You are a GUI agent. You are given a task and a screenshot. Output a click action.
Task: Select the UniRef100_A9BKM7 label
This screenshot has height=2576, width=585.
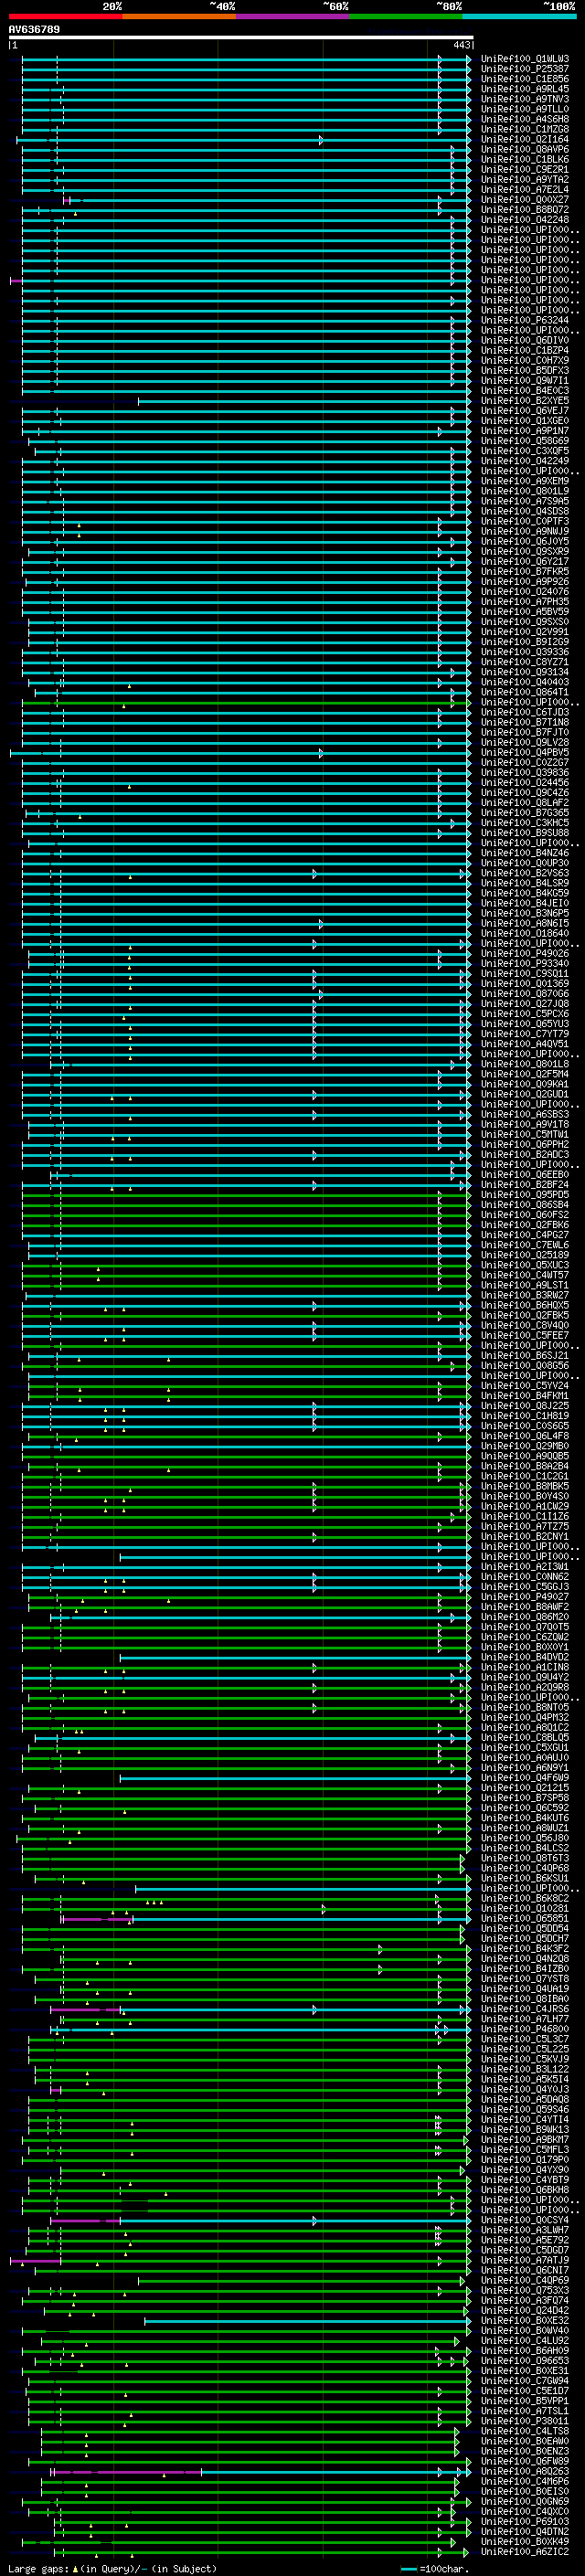click(x=525, y=2140)
